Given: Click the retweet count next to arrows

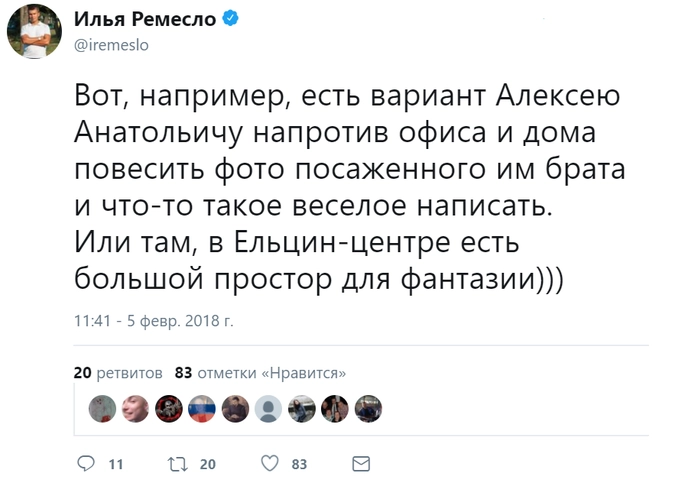Looking at the screenshot, I should pyautogui.click(x=207, y=465).
